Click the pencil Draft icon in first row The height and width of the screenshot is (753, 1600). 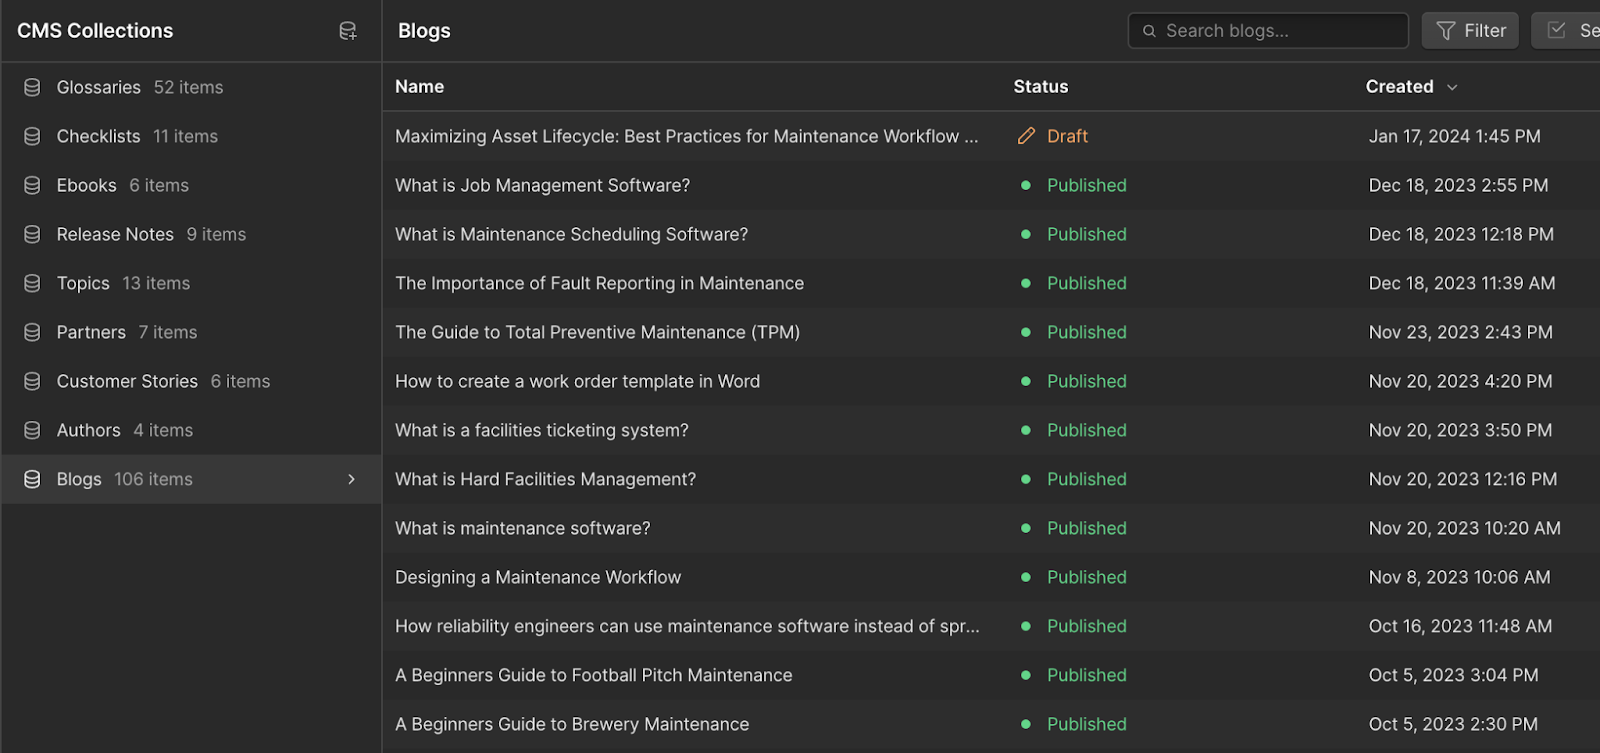[1026, 136]
